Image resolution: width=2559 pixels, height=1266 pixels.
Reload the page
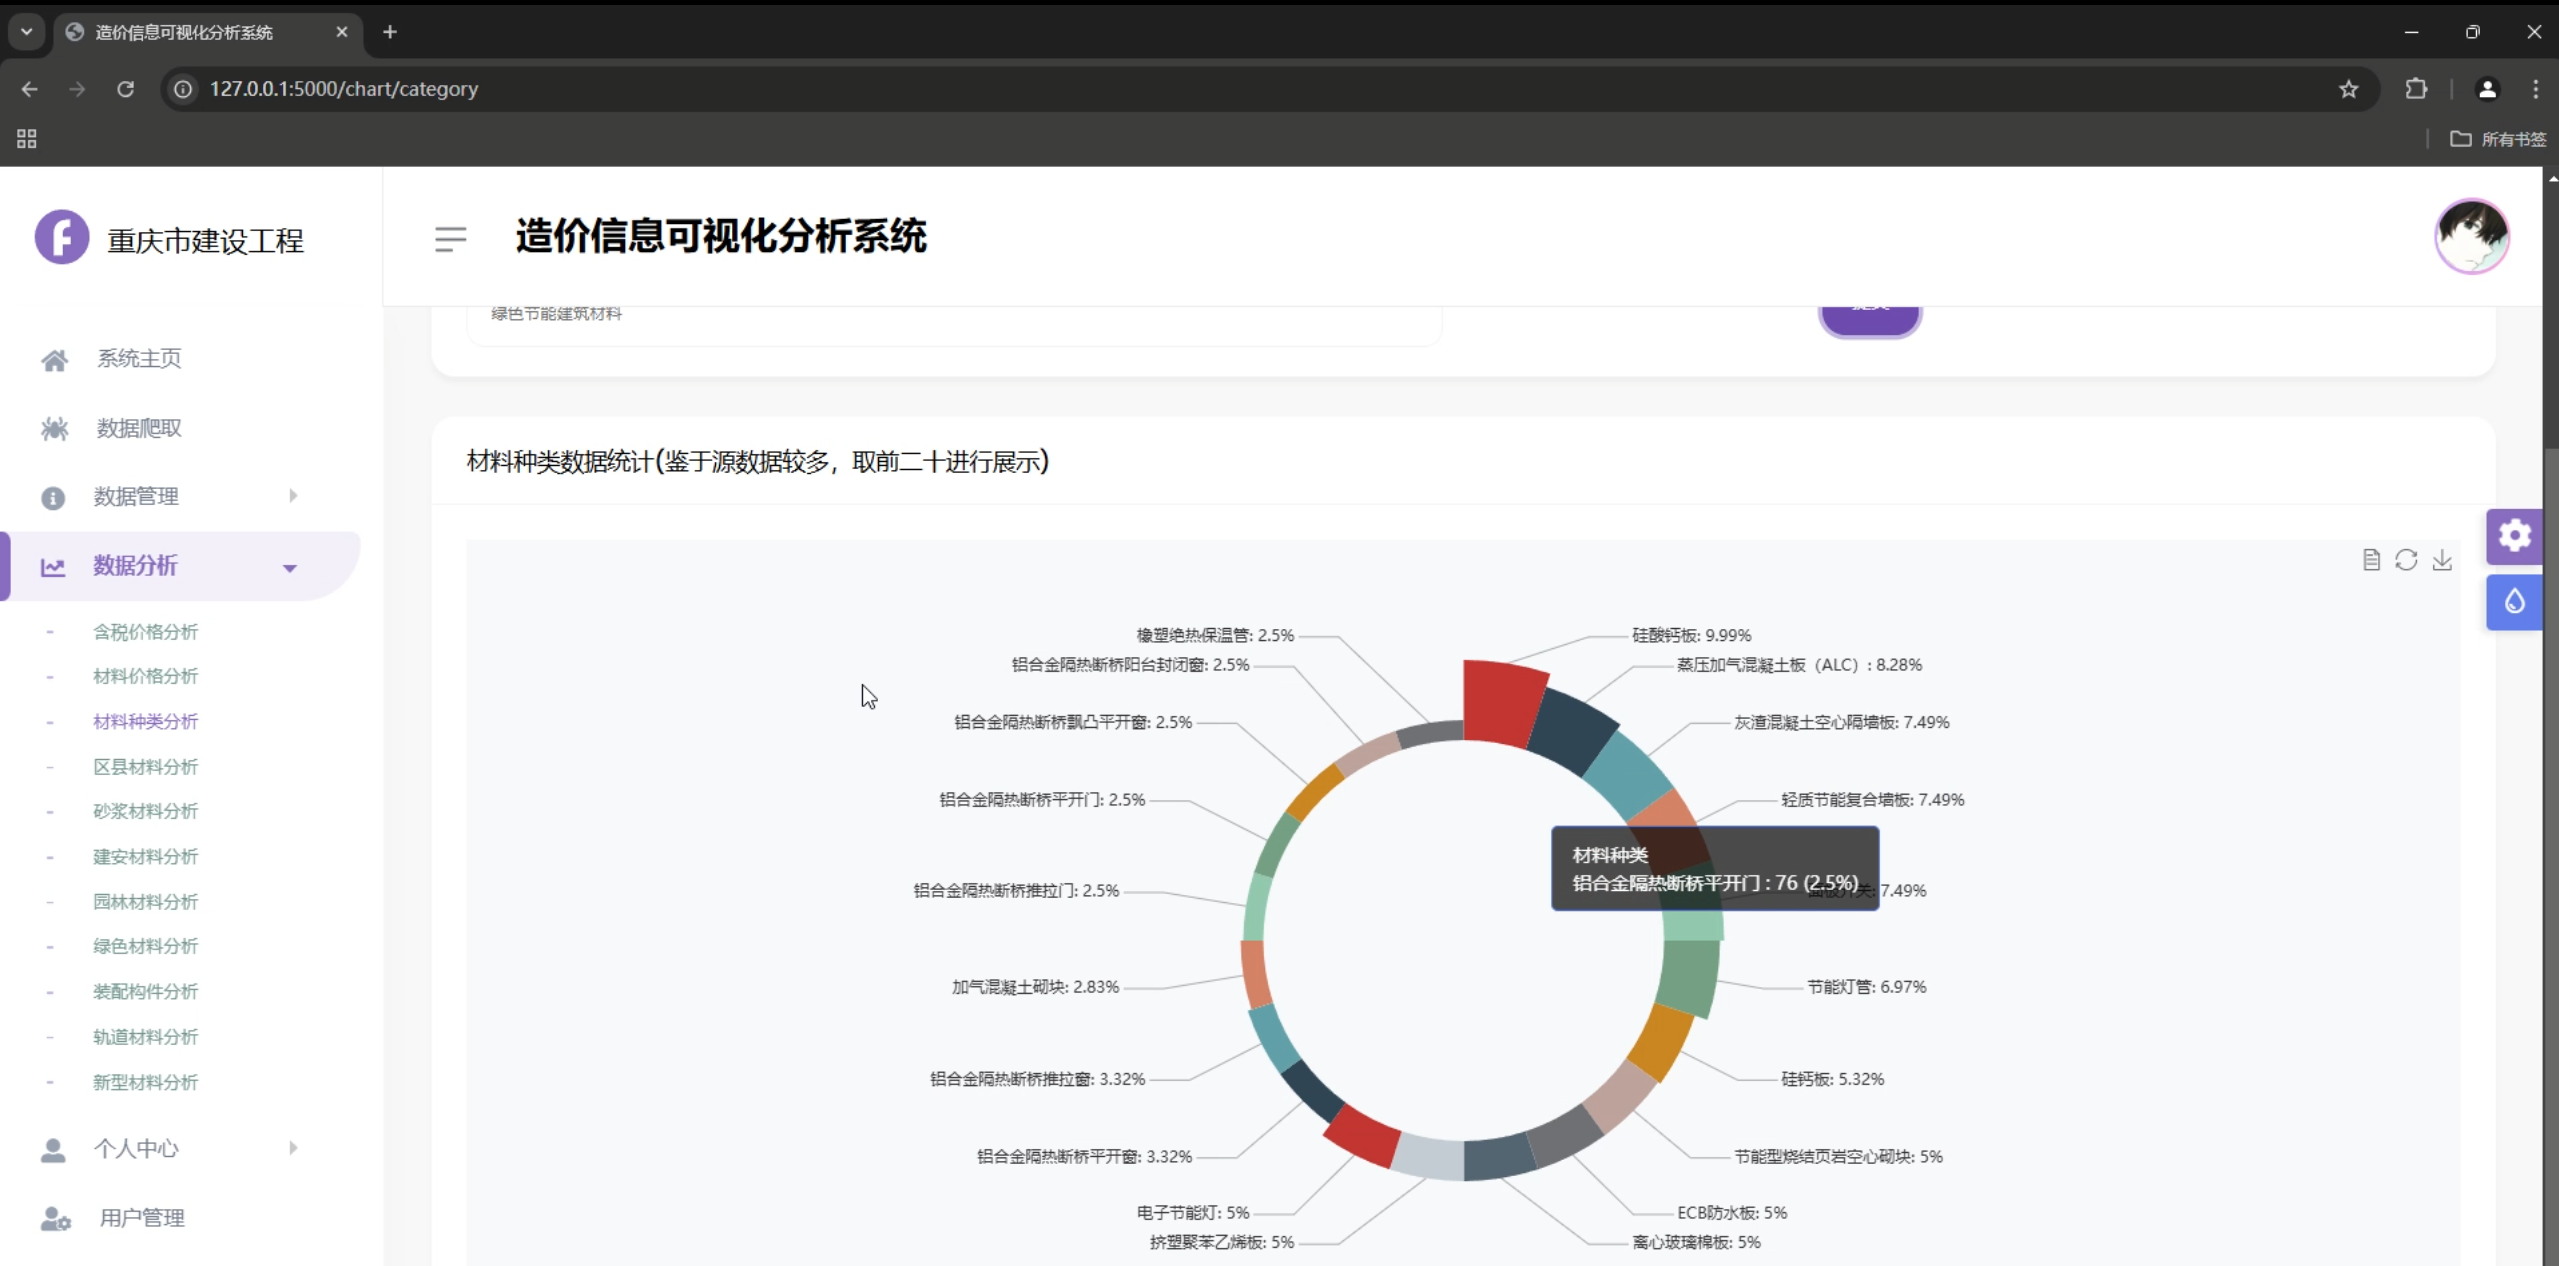click(x=125, y=89)
